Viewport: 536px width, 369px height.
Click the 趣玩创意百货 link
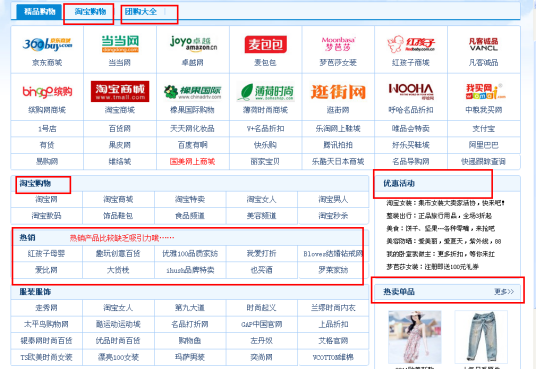coord(118,253)
